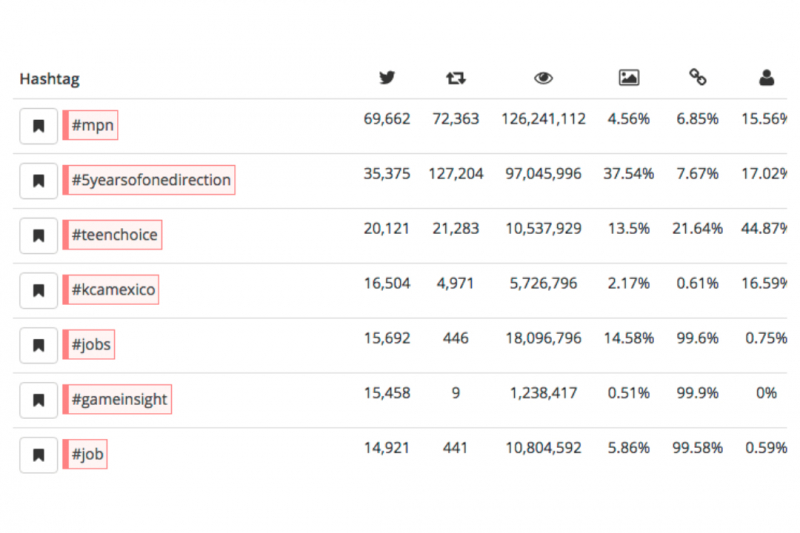
Task: Select the #teenchoice hashtag label
Action: tap(112, 235)
